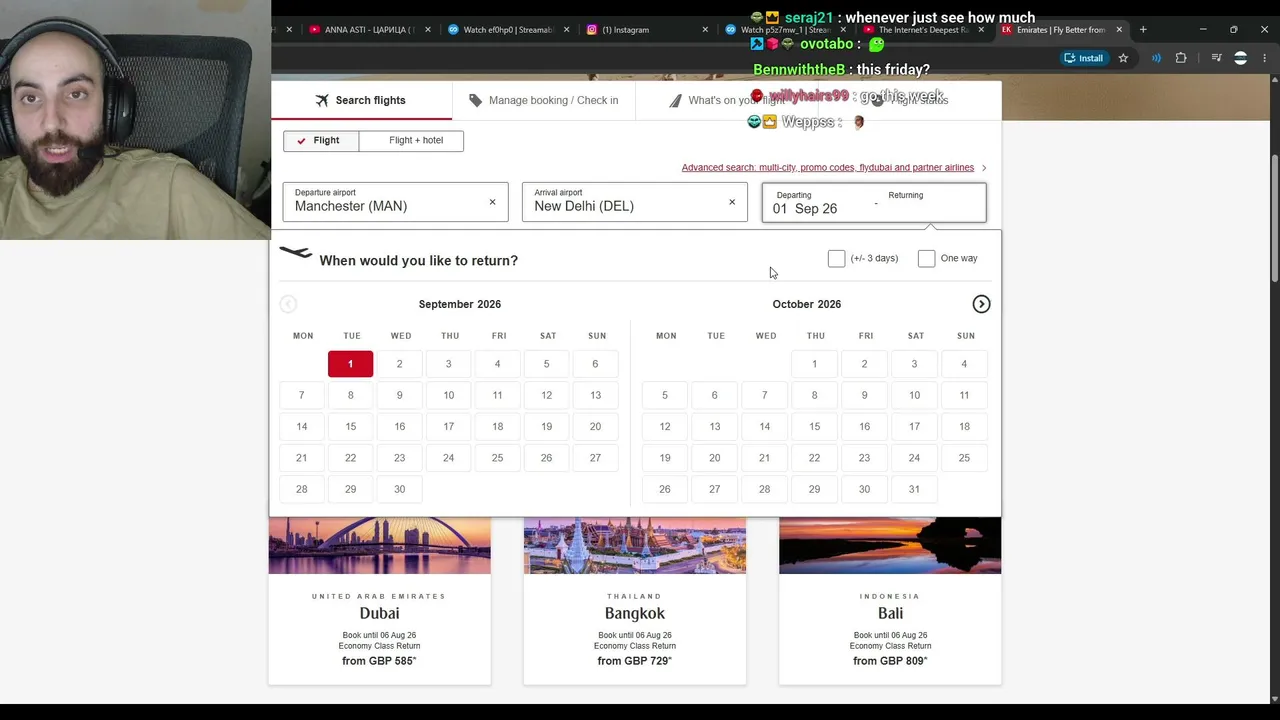This screenshot has height=720, width=1280.
Task: Click the Install app button
Action: tap(1084, 58)
